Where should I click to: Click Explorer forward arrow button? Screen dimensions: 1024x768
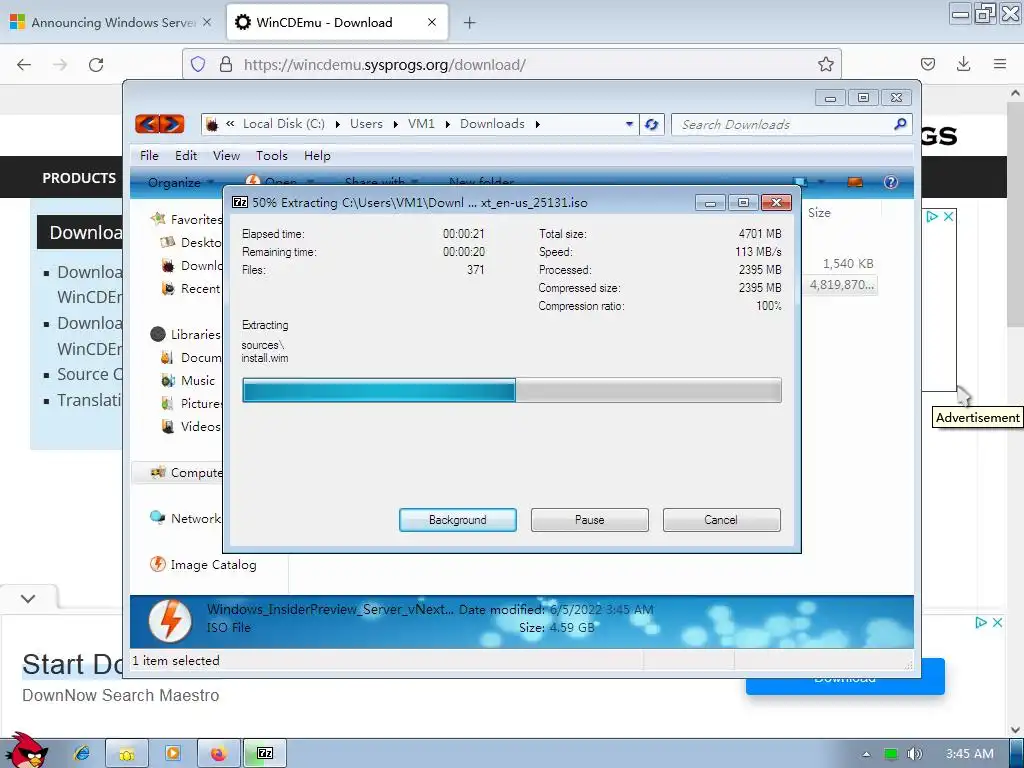coord(172,123)
